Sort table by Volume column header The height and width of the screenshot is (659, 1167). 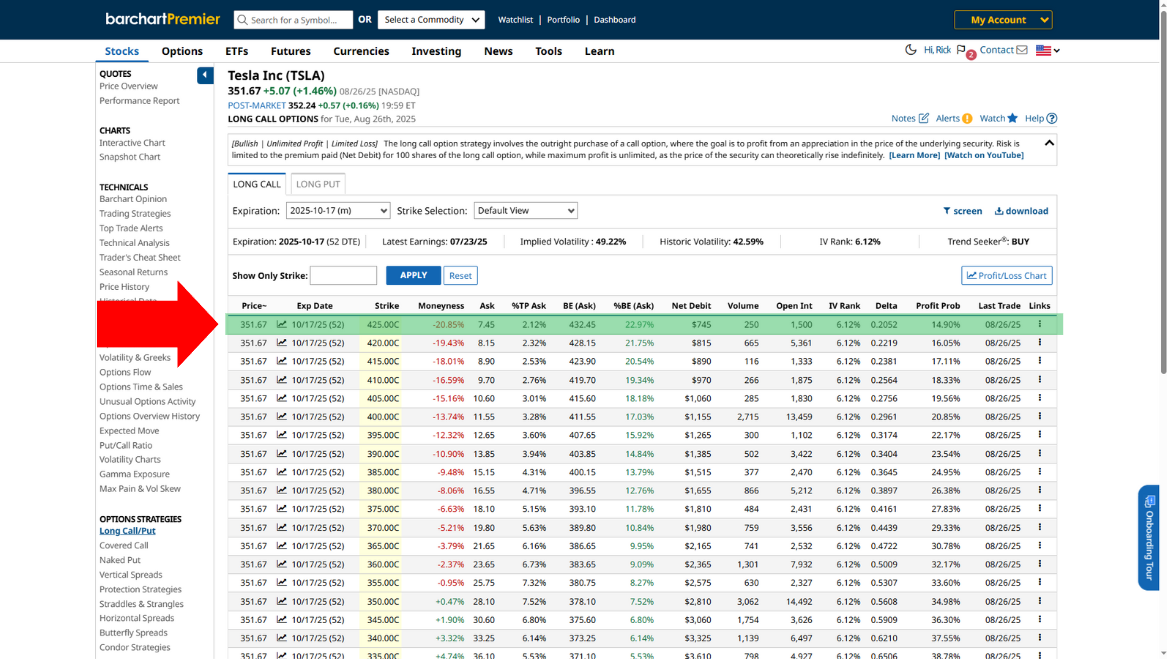click(x=743, y=305)
